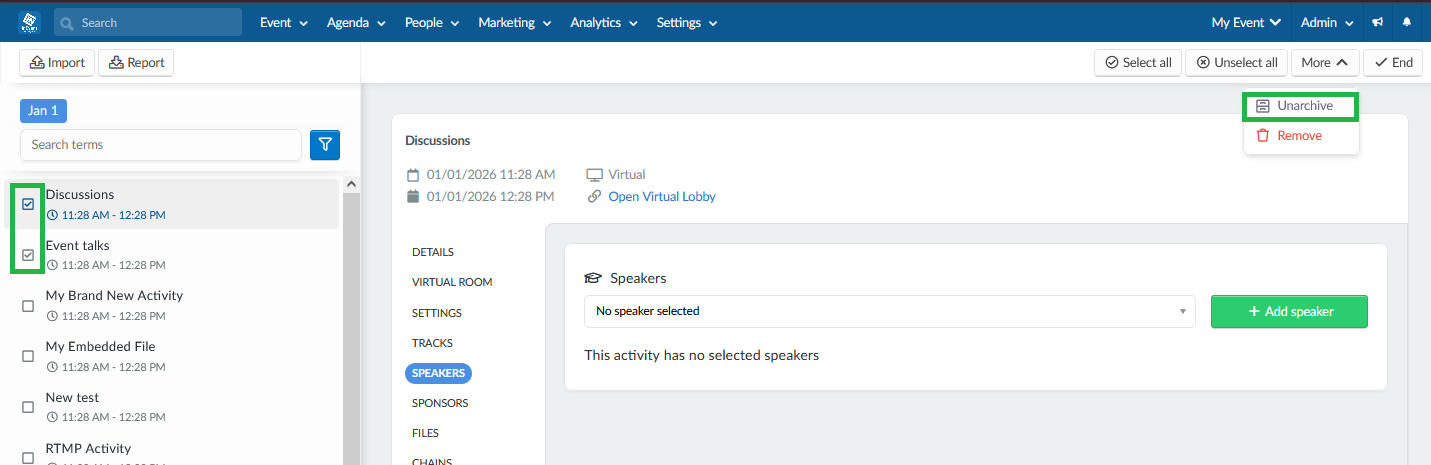Screen dimensions: 1431x465
Task: Select the SPEAKERS tab
Action: pos(438,373)
